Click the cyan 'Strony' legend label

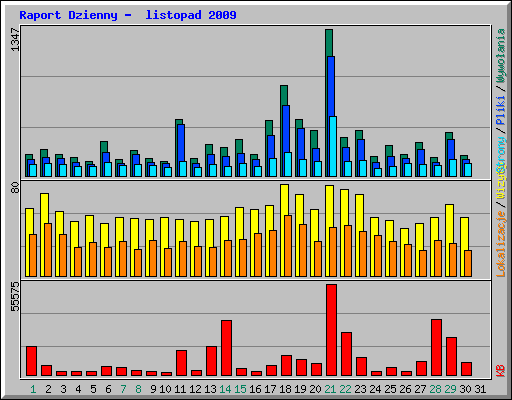[x=501, y=155]
